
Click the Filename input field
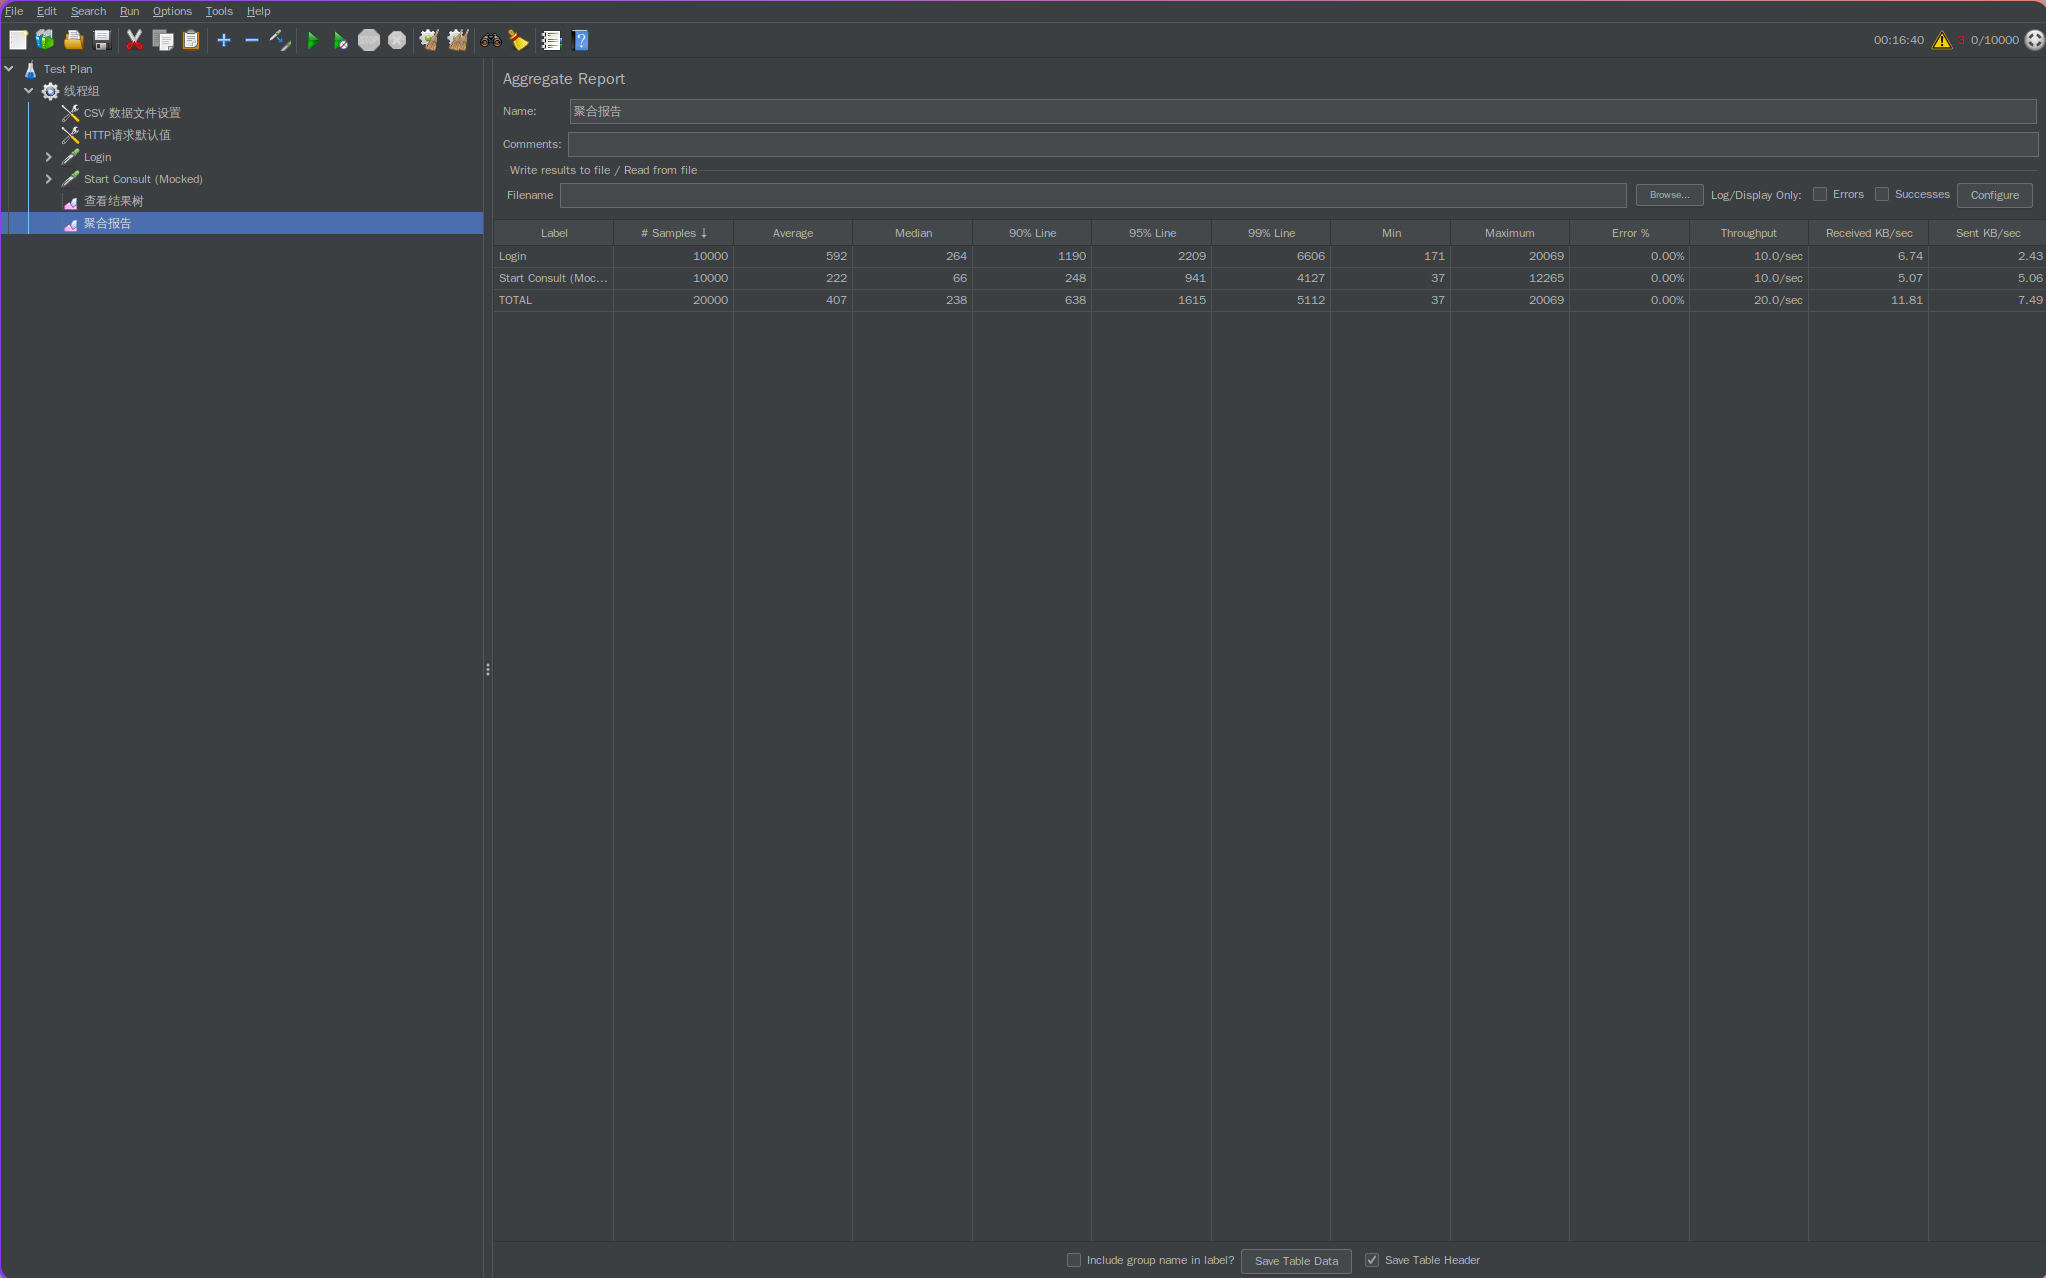pyautogui.click(x=1092, y=196)
